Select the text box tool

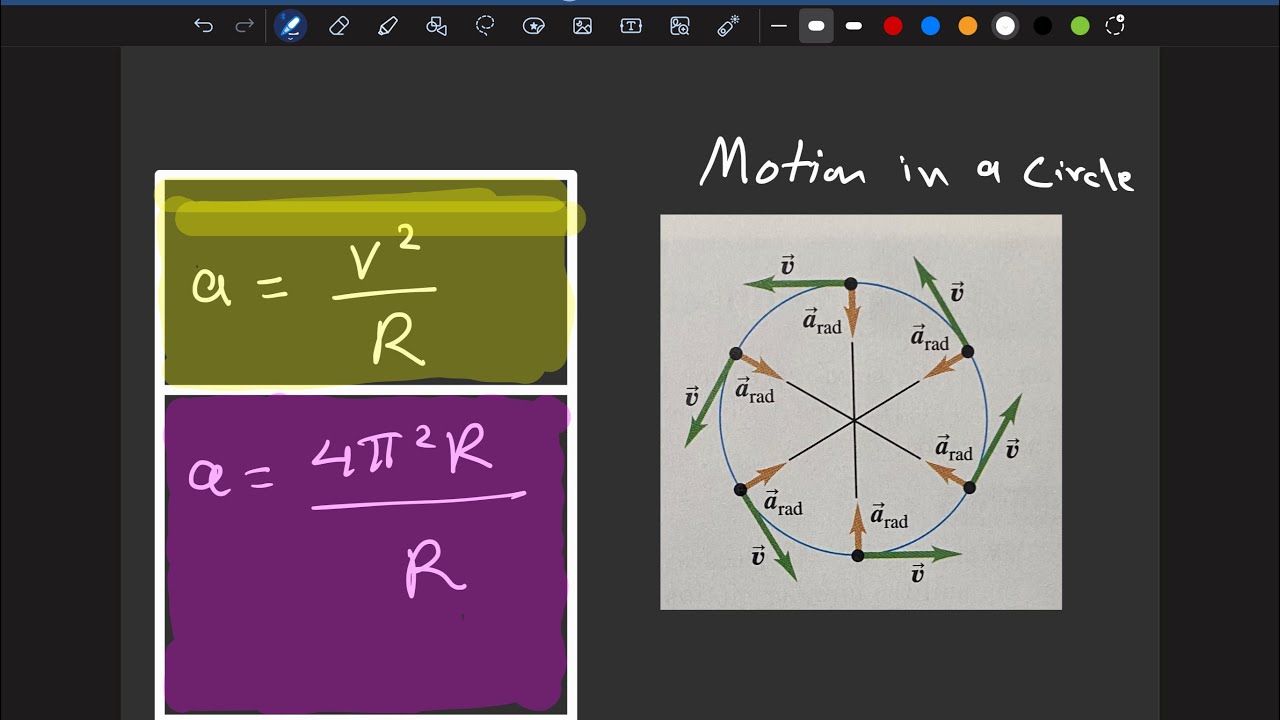coord(631,26)
